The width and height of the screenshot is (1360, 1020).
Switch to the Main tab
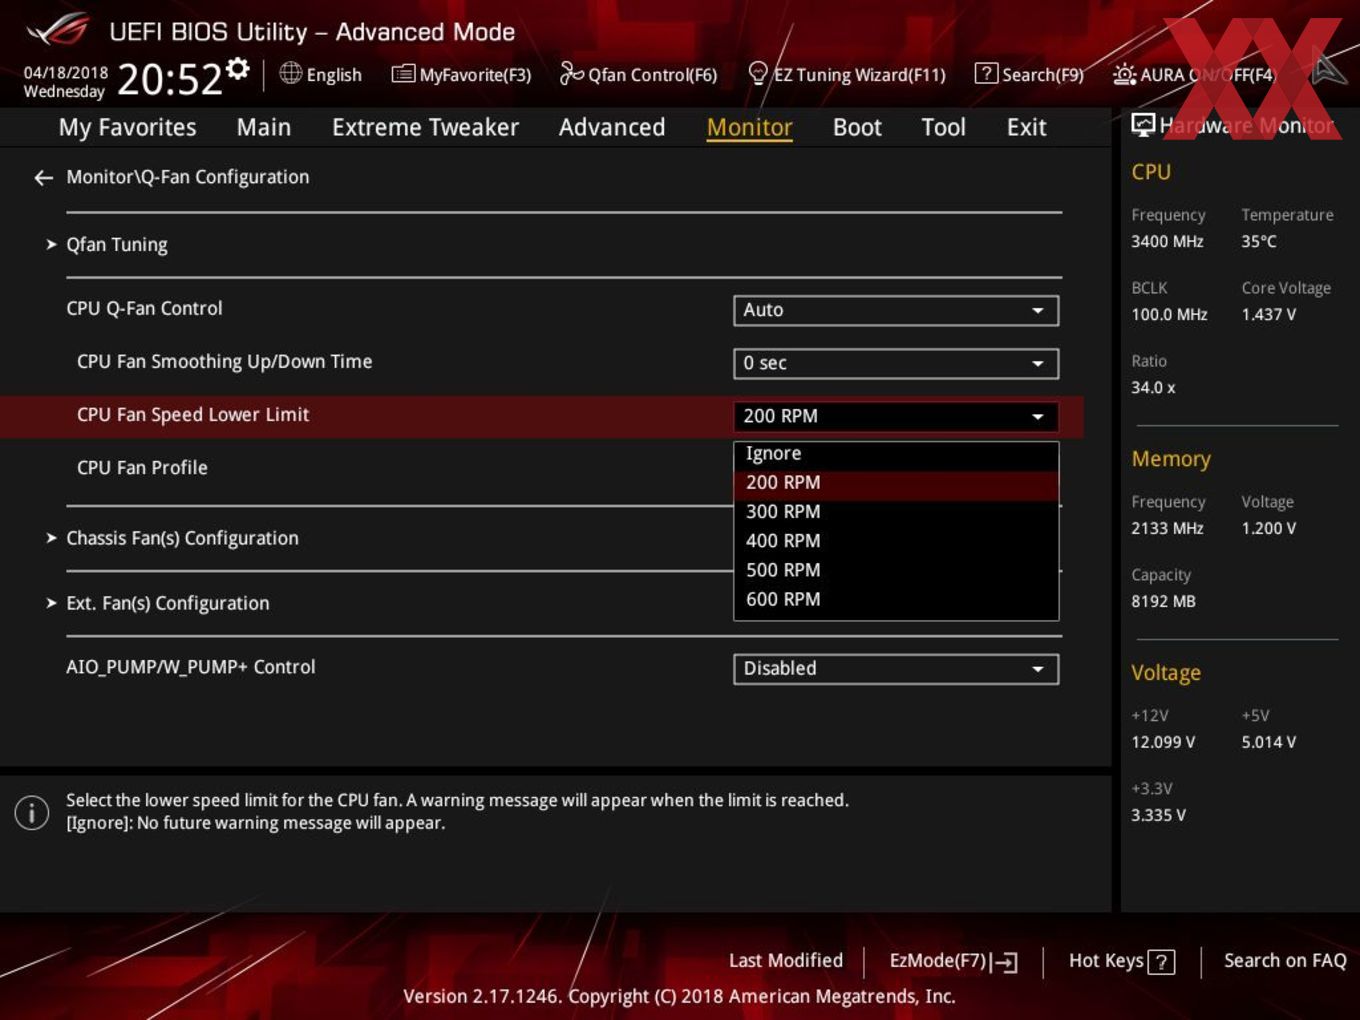pos(264,127)
